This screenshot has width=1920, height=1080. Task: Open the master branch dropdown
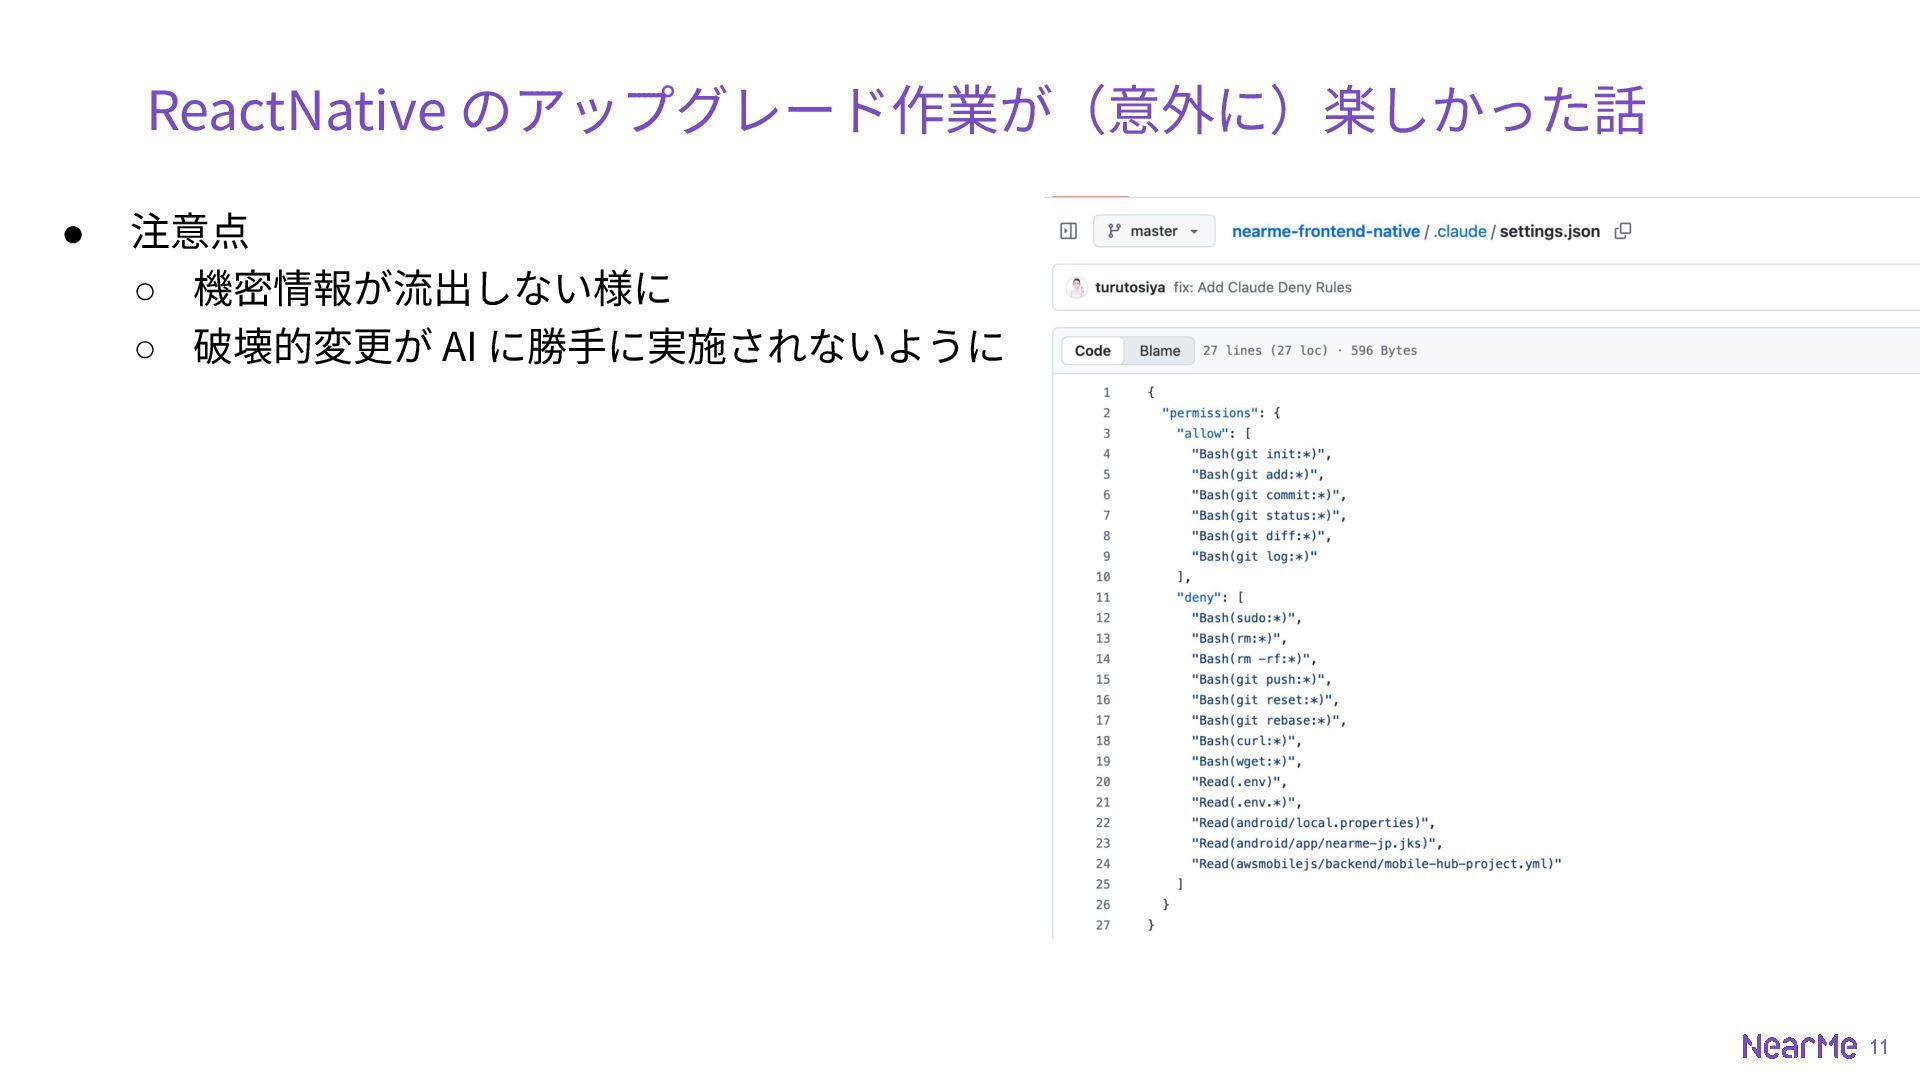pos(1154,231)
